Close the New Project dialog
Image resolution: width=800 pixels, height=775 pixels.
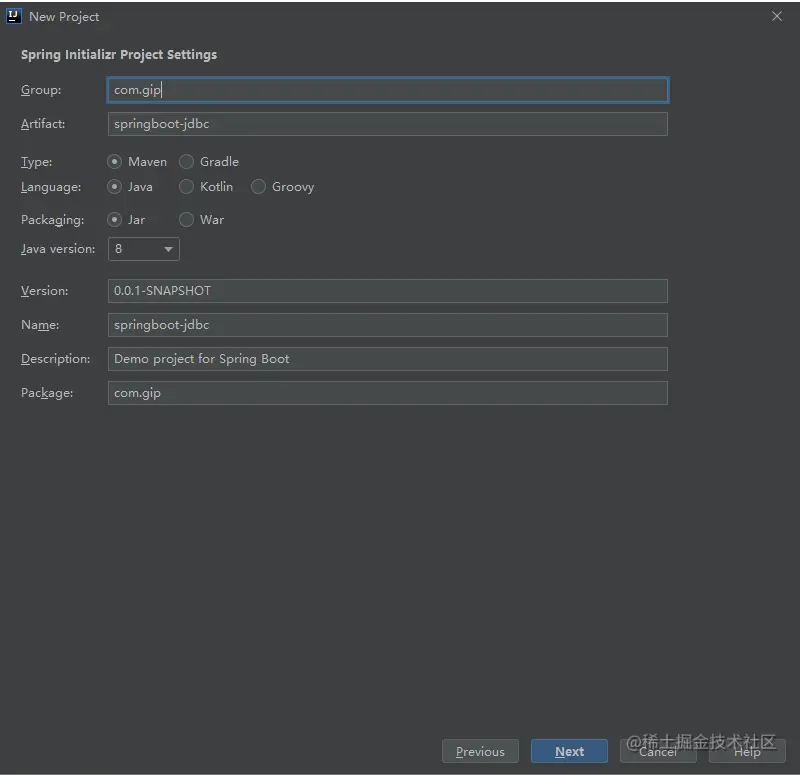(x=777, y=16)
